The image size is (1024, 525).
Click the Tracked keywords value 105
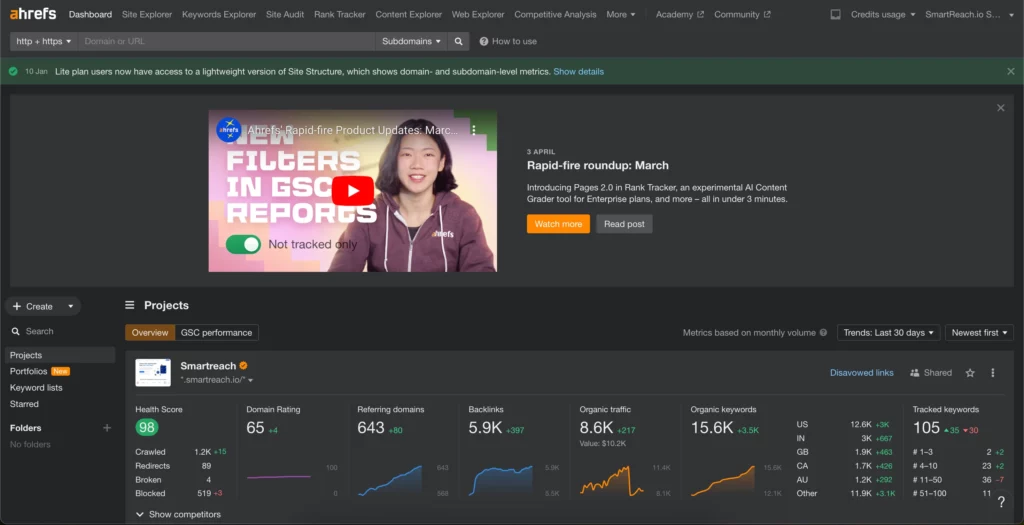(926, 428)
